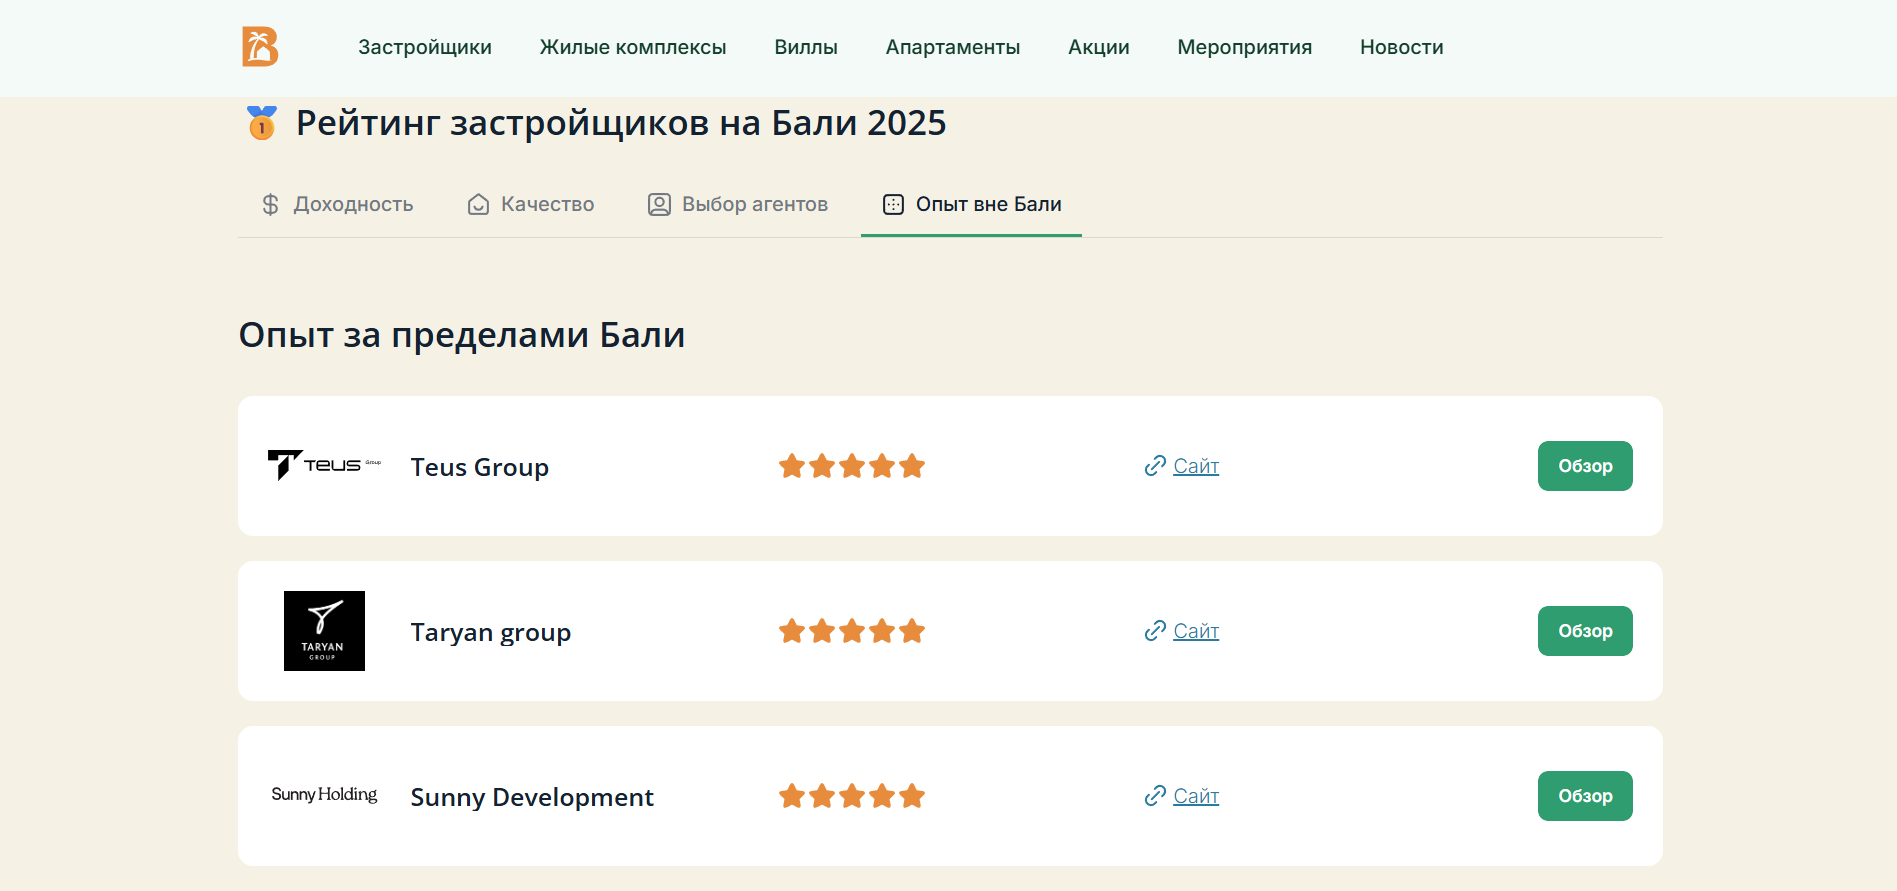Viewport: 1897px width, 891px height.
Task: Click the star rating for Teus Group
Action: click(852, 466)
